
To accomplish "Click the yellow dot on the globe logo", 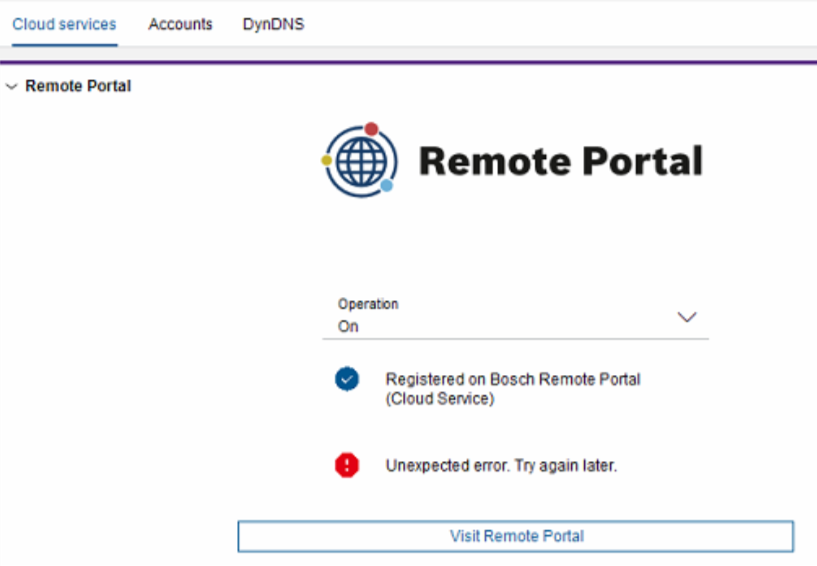I will pyautogui.click(x=327, y=160).
